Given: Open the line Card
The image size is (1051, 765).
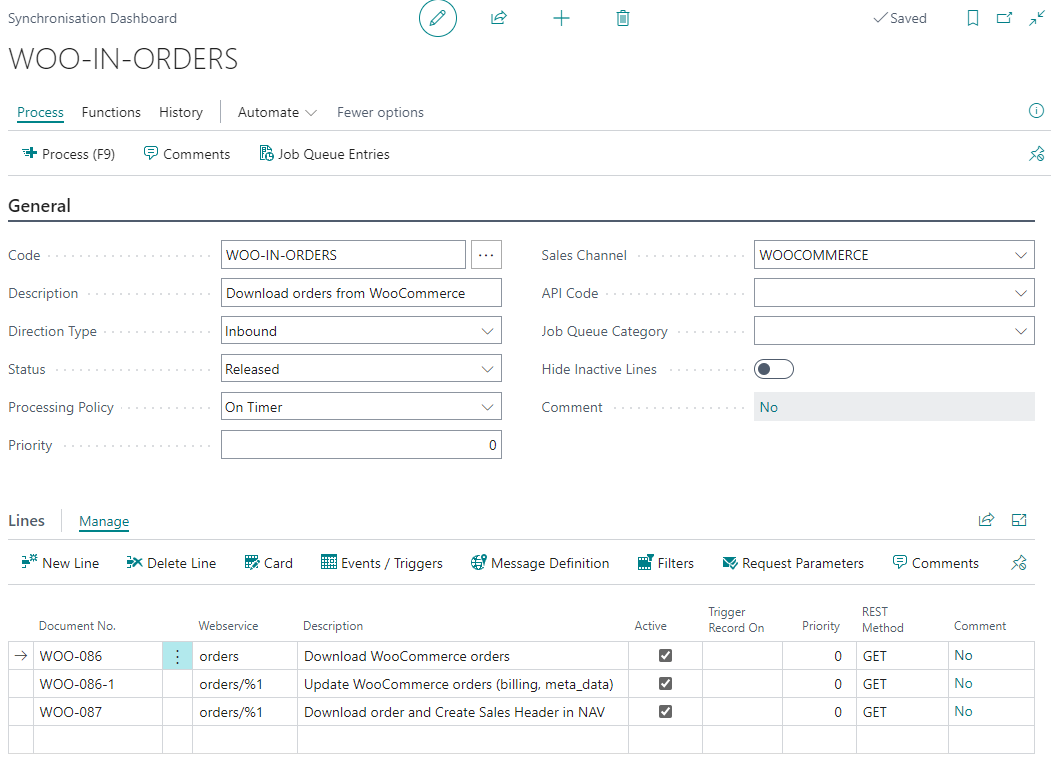Looking at the screenshot, I should [269, 563].
